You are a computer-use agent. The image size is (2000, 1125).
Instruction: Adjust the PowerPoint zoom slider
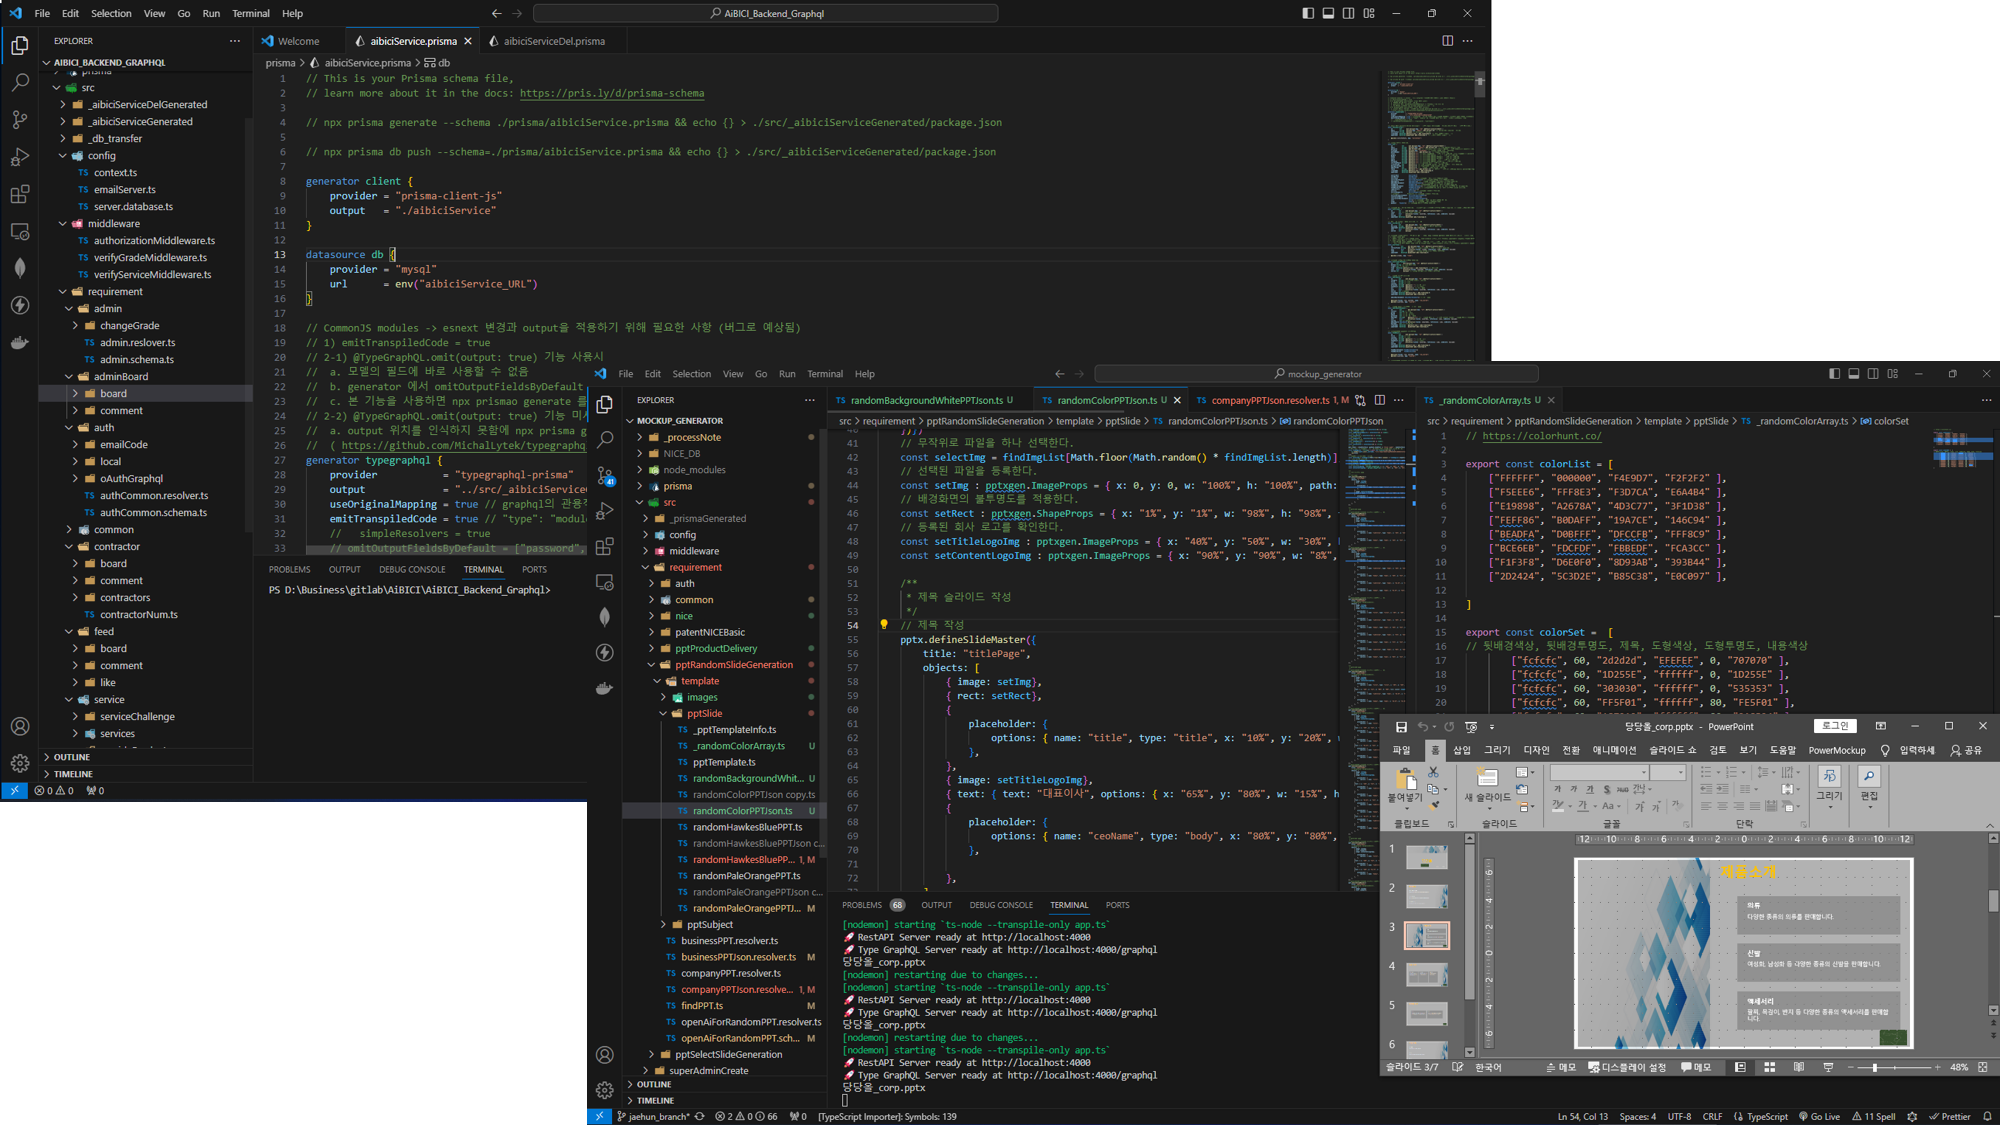click(x=1874, y=1067)
